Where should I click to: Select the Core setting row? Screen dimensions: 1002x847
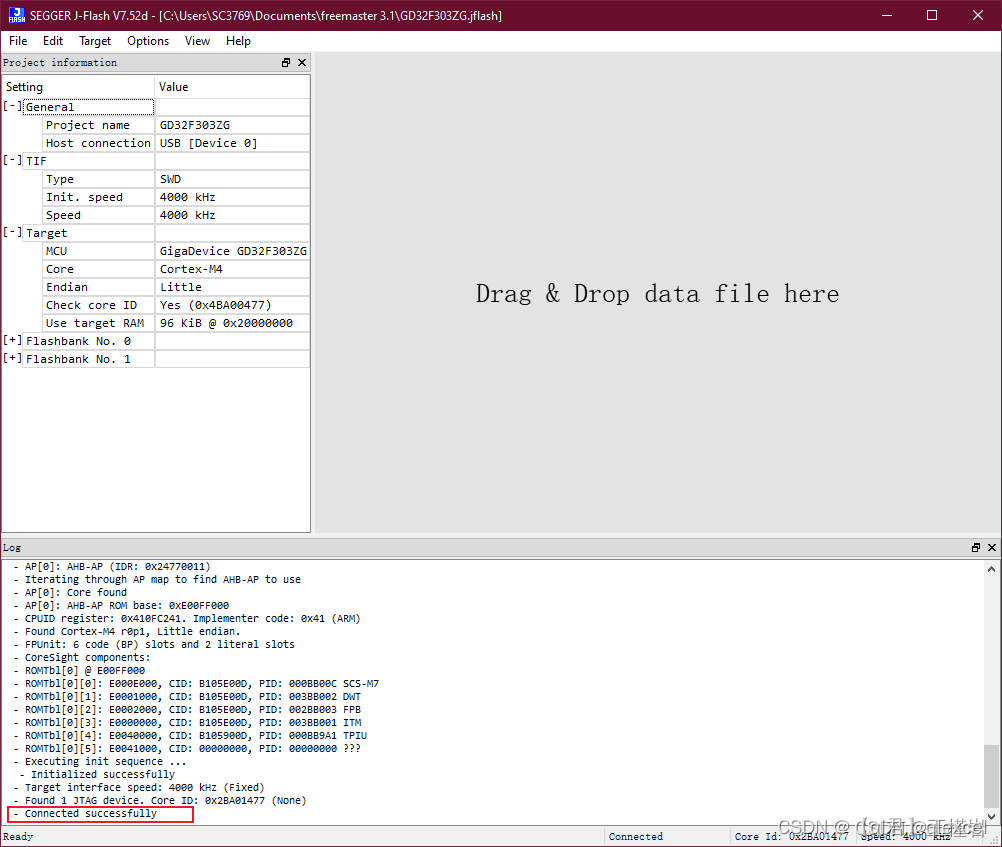click(x=98, y=269)
